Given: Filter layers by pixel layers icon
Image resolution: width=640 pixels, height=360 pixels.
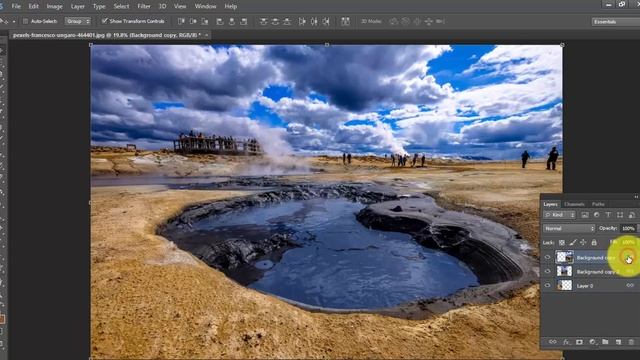Looking at the screenshot, I should pyautogui.click(x=585, y=215).
